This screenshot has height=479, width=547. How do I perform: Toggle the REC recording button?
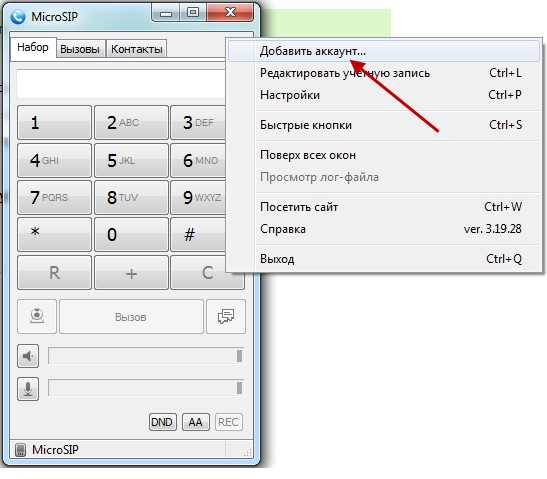point(228,422)
